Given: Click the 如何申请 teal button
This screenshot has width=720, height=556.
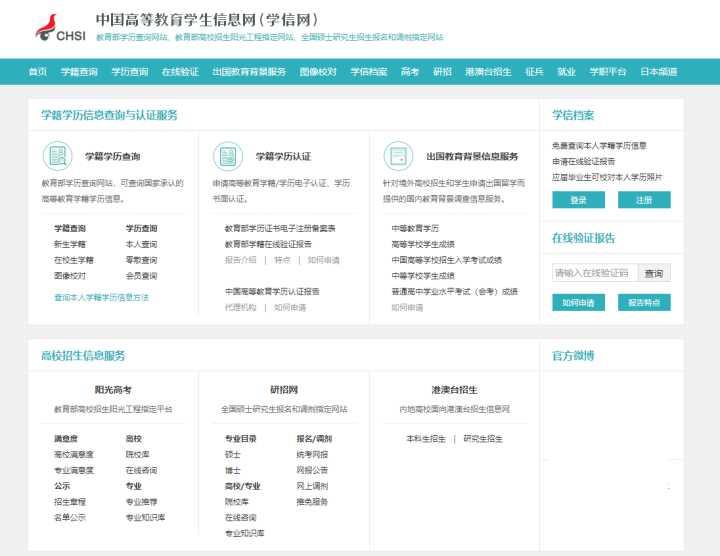Looking at the screenshot, I should pos(578,302).
